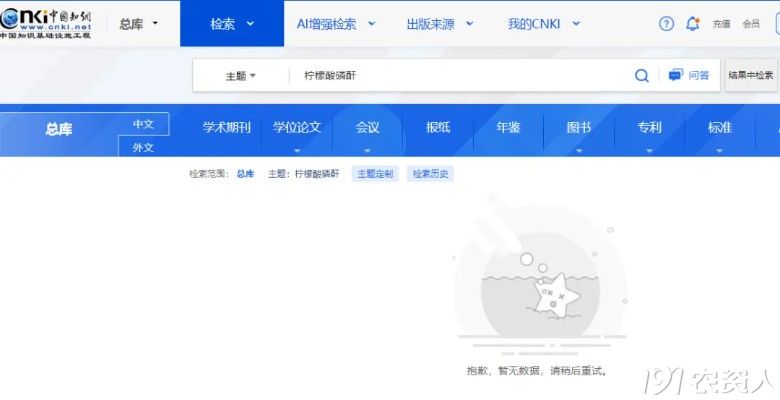Screen dimensions: 780x400
Task: Open the 报纸 tab
Action: pos(438,127)
